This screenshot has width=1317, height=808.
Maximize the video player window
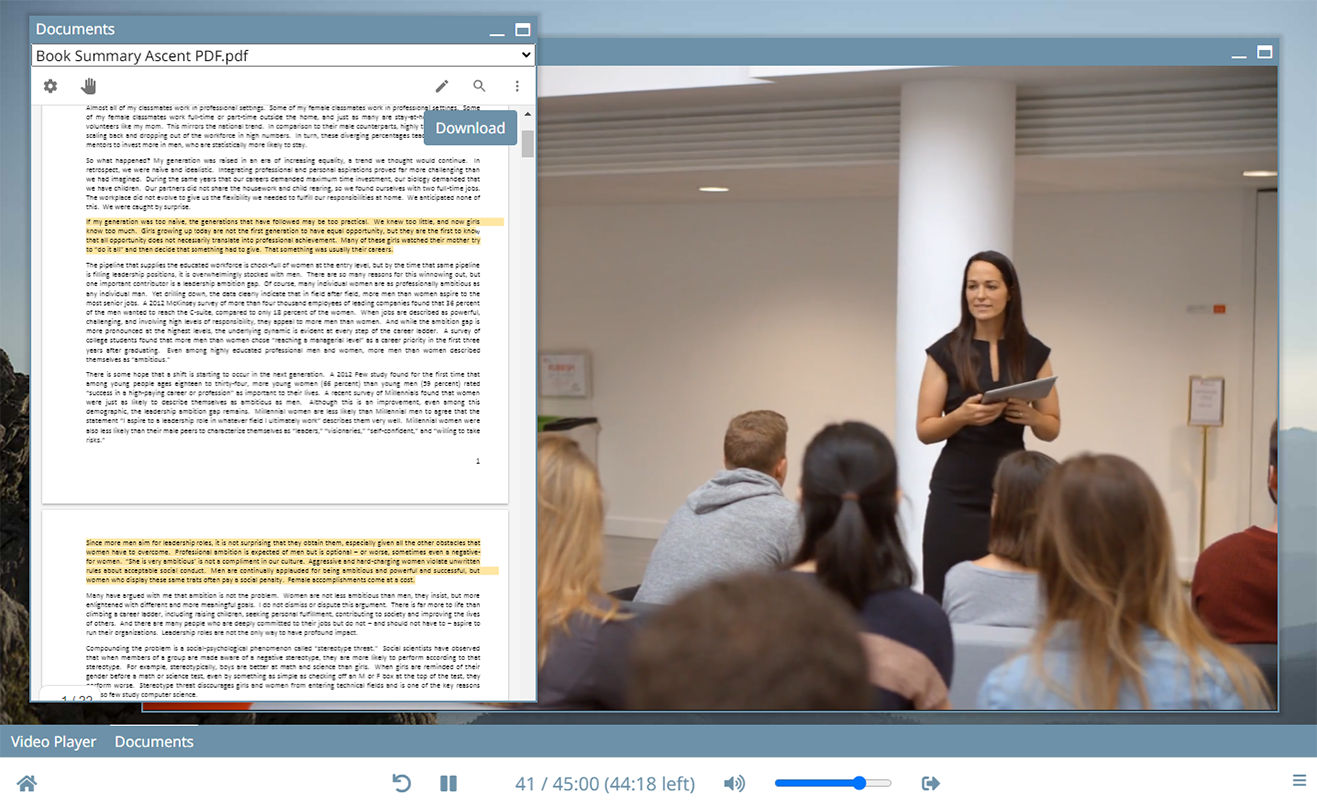1265,52
